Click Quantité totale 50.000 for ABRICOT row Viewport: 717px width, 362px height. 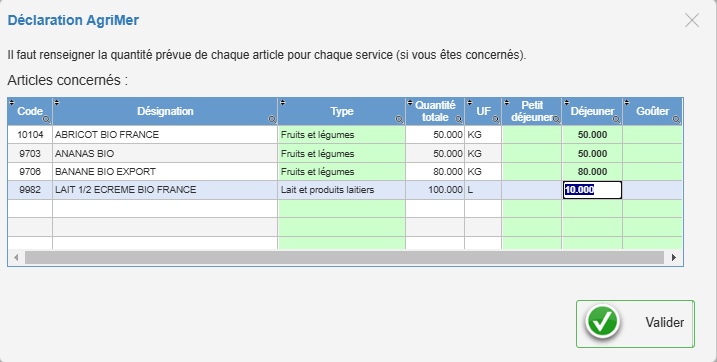[x=435, y=135]
